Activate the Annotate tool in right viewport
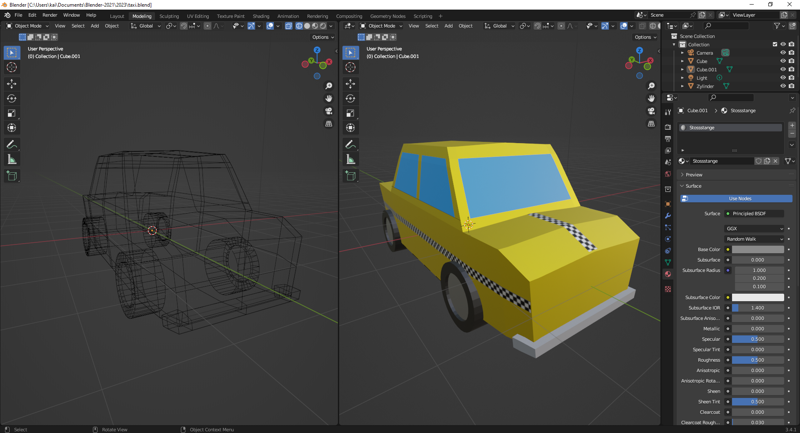Viewport: 800px width, 433px height. click(350, 145)
